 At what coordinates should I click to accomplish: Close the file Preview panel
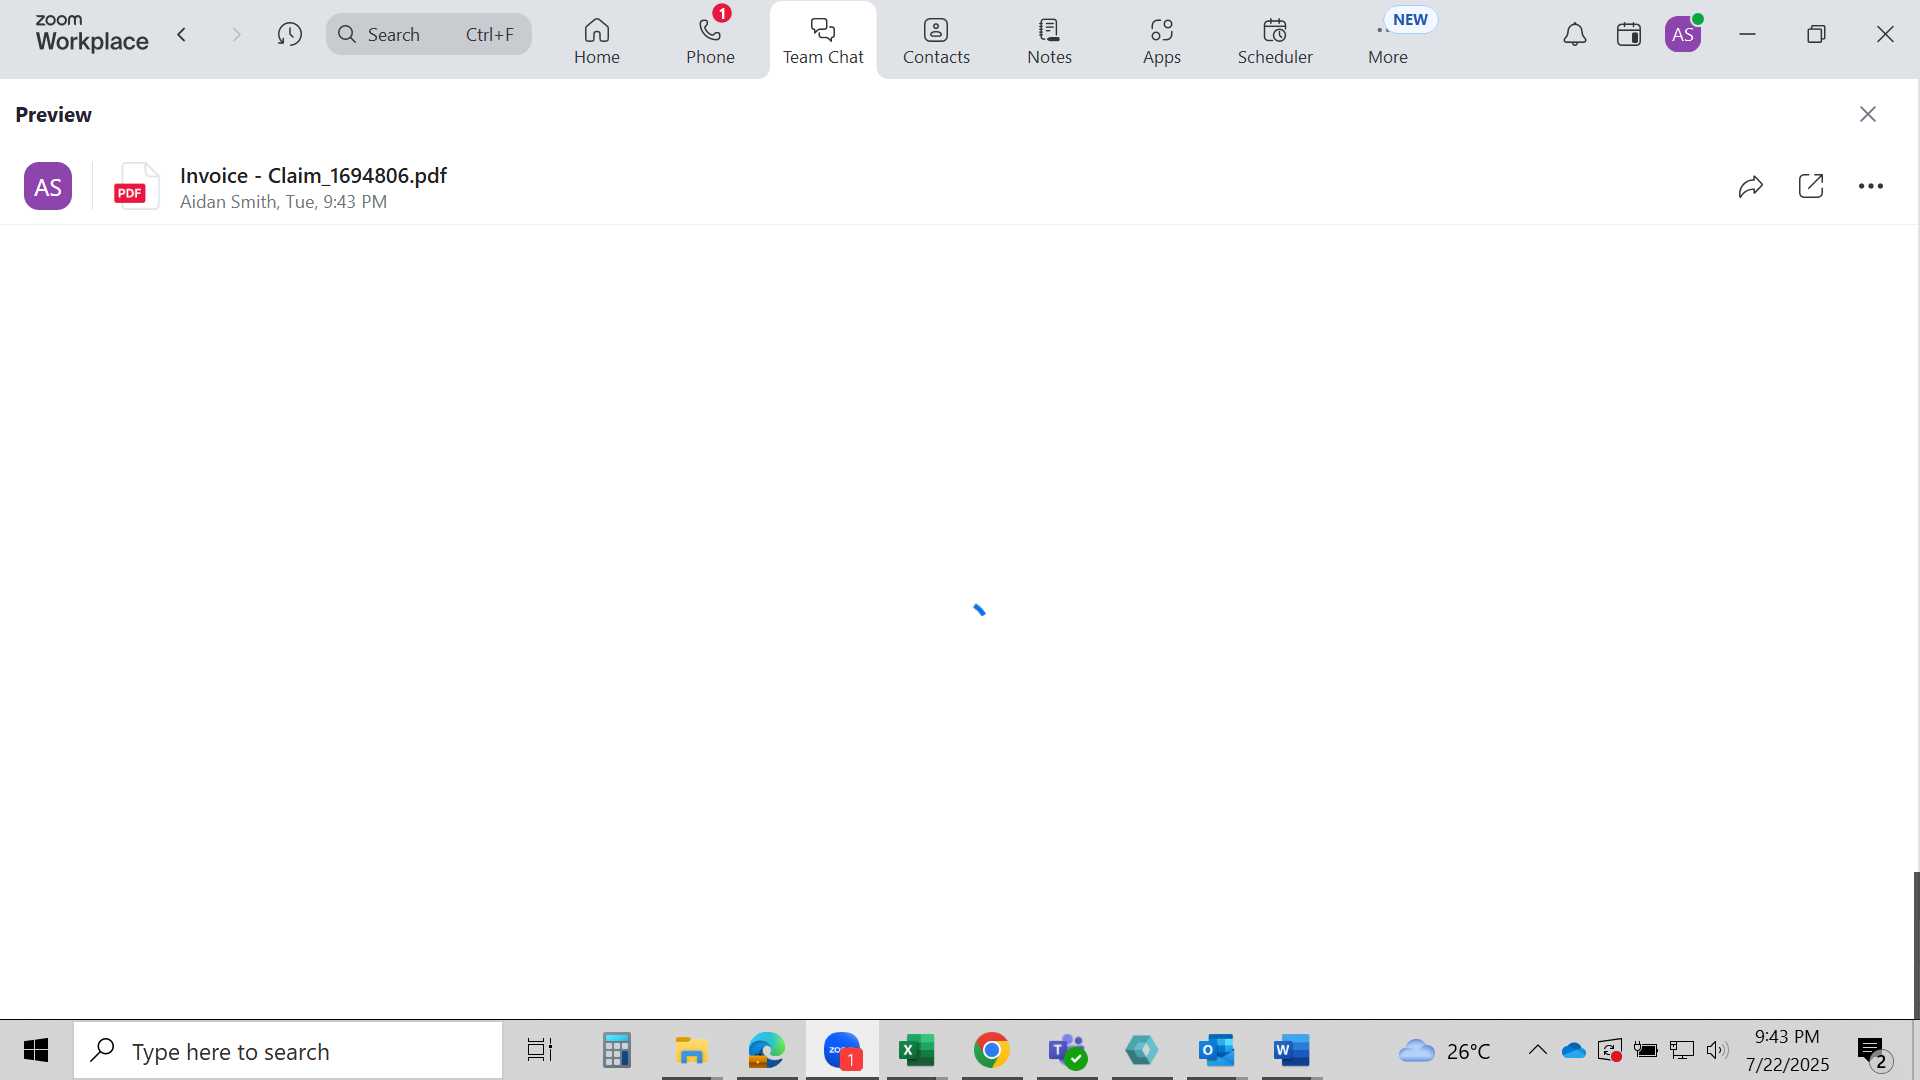pos(1868,114)
